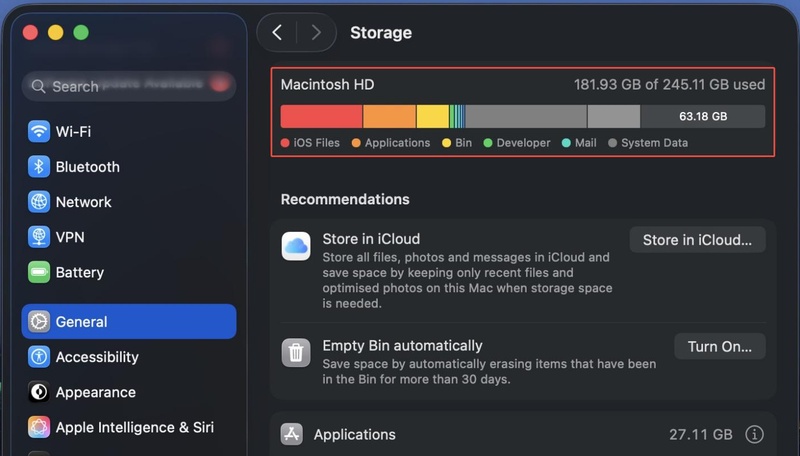This screenshot has height=456, width=800.
Task: Select the General gear icon
Action: coord(39,321)
